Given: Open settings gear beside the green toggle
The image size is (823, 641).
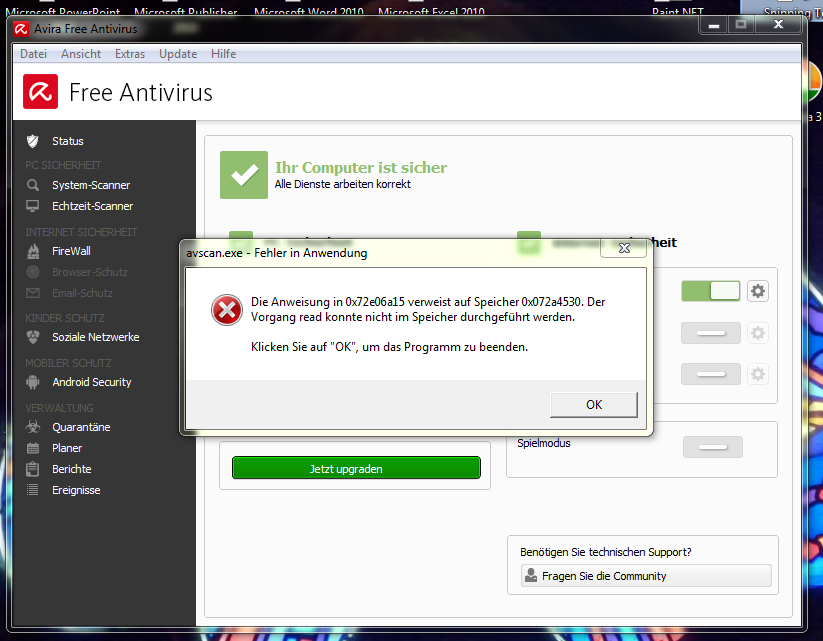Looking at the screenshot, I should (757, 291).
